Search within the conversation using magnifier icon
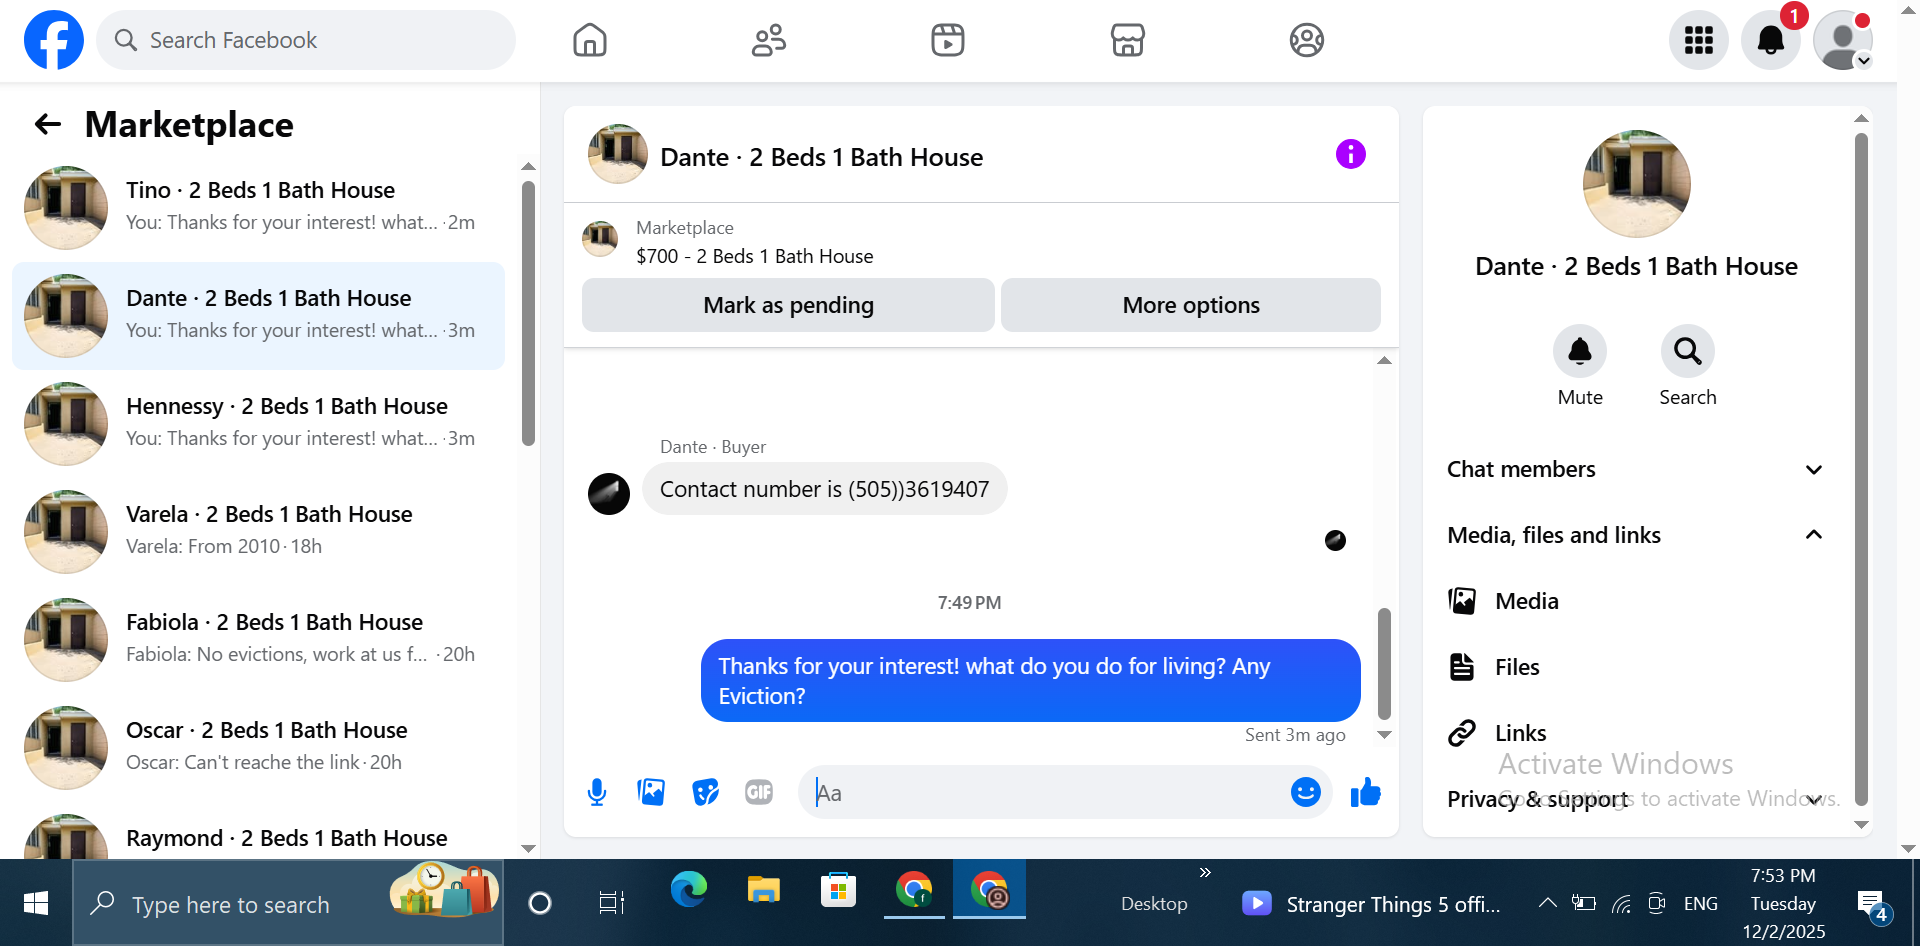The width and height of the screenshot is (1920, 946). pos(1687,351)
